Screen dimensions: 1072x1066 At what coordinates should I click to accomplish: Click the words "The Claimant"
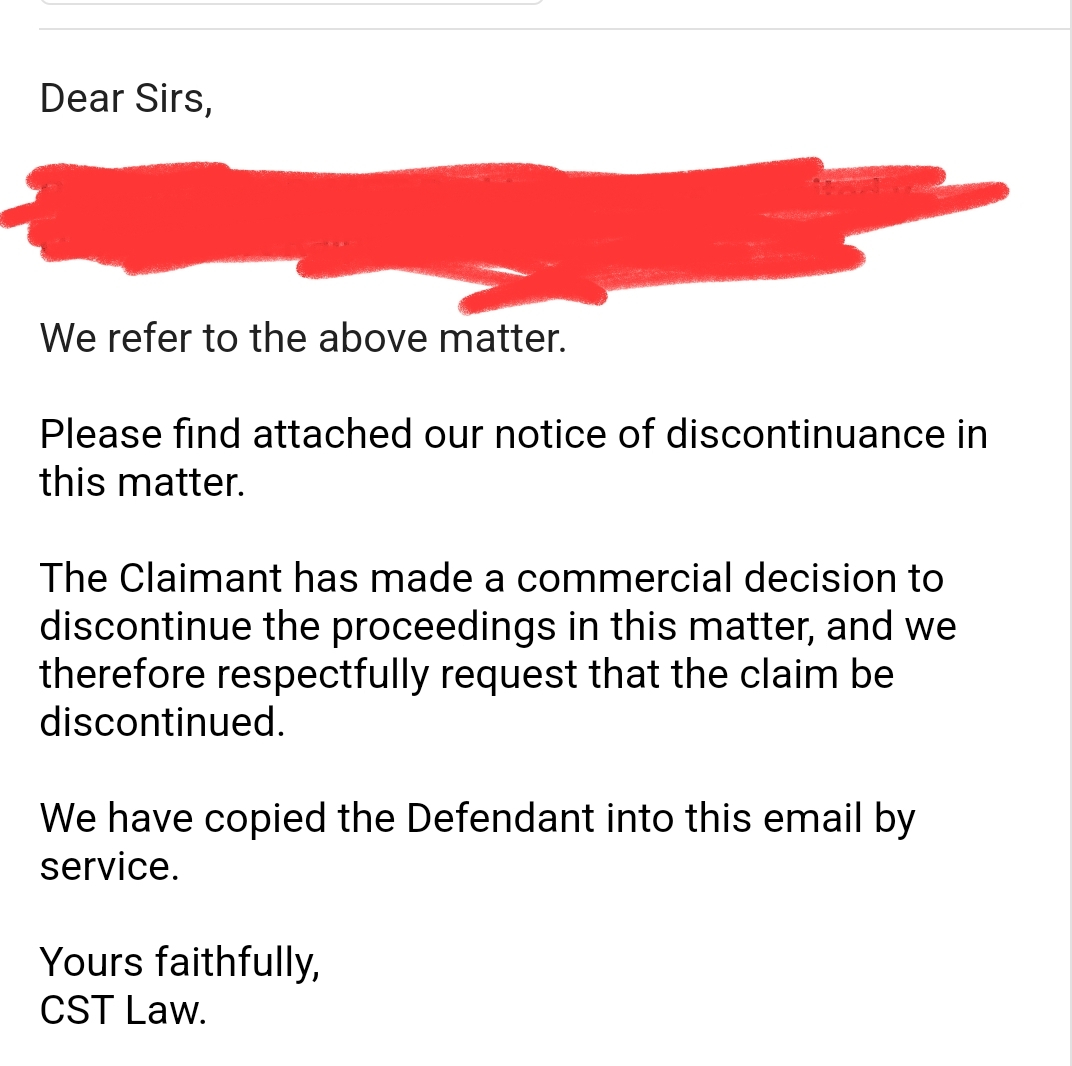(161, 577)
